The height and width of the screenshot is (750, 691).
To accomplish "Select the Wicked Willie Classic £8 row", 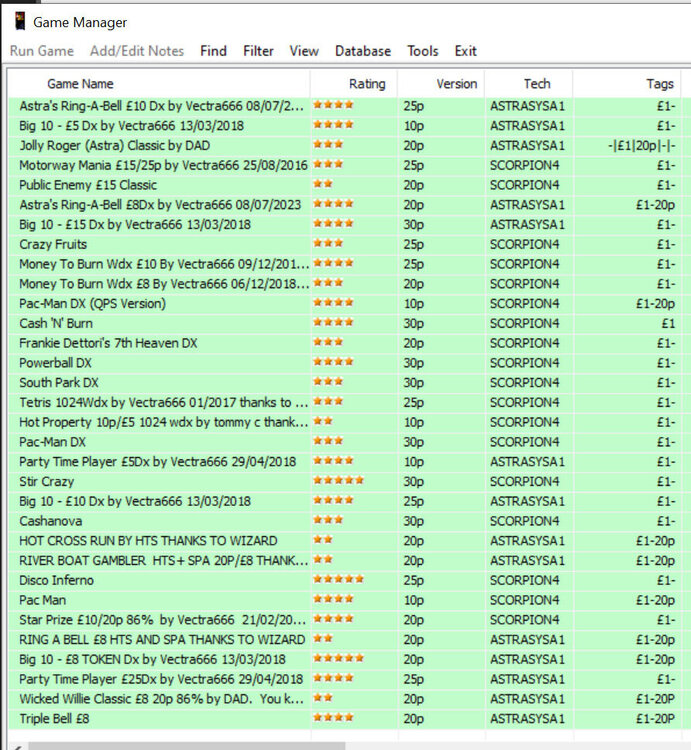I will (349, 699).
